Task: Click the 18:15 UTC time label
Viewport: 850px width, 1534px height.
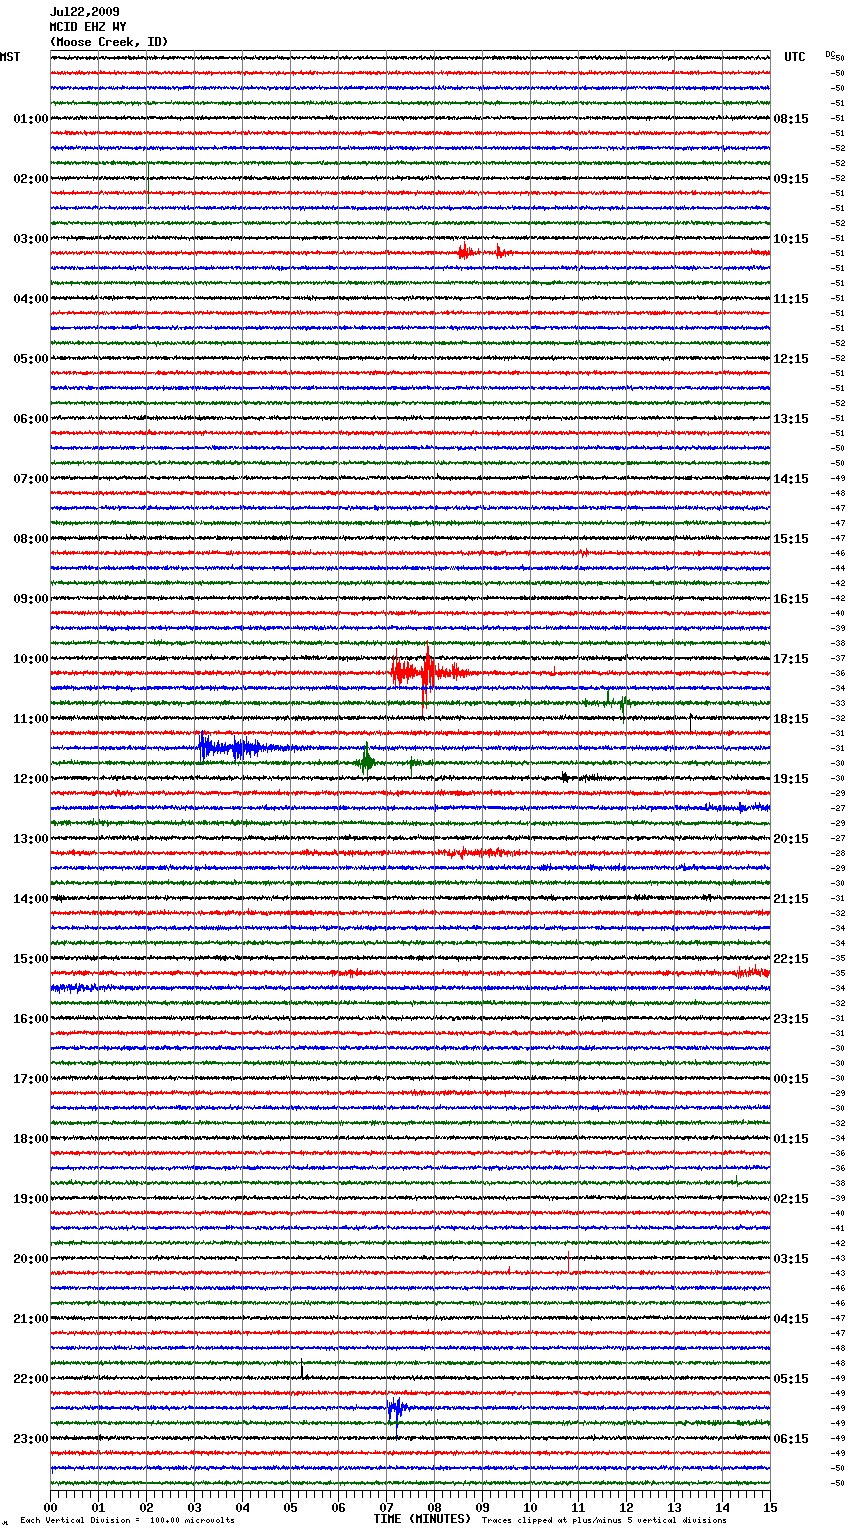Action: [791, 719]
